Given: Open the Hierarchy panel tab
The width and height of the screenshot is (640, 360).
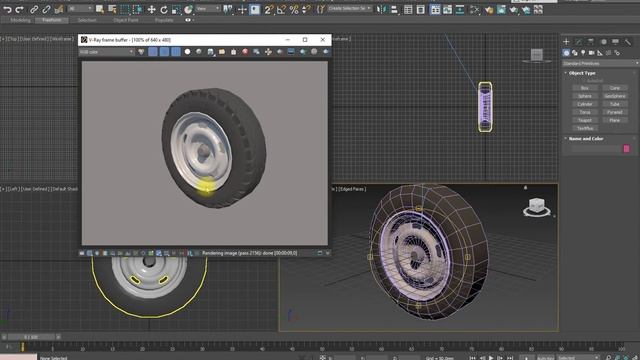Looking at the screenshot, I should pyautogui.click(x=591, y=42).
